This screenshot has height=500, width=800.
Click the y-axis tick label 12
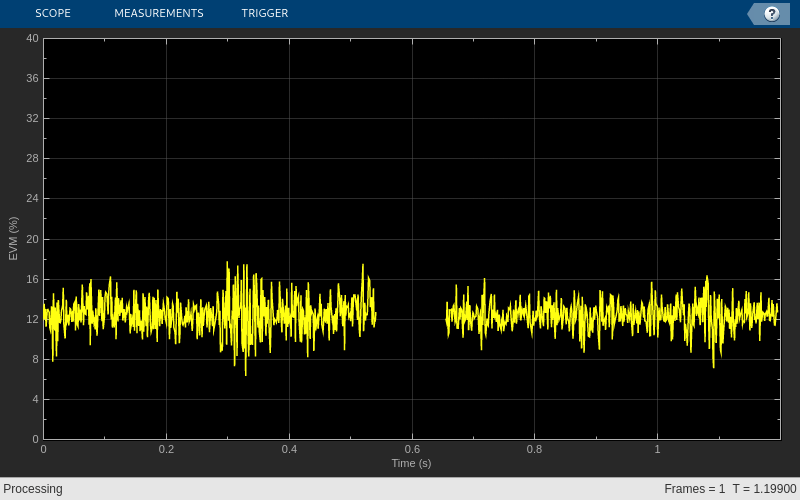point(32,319)
